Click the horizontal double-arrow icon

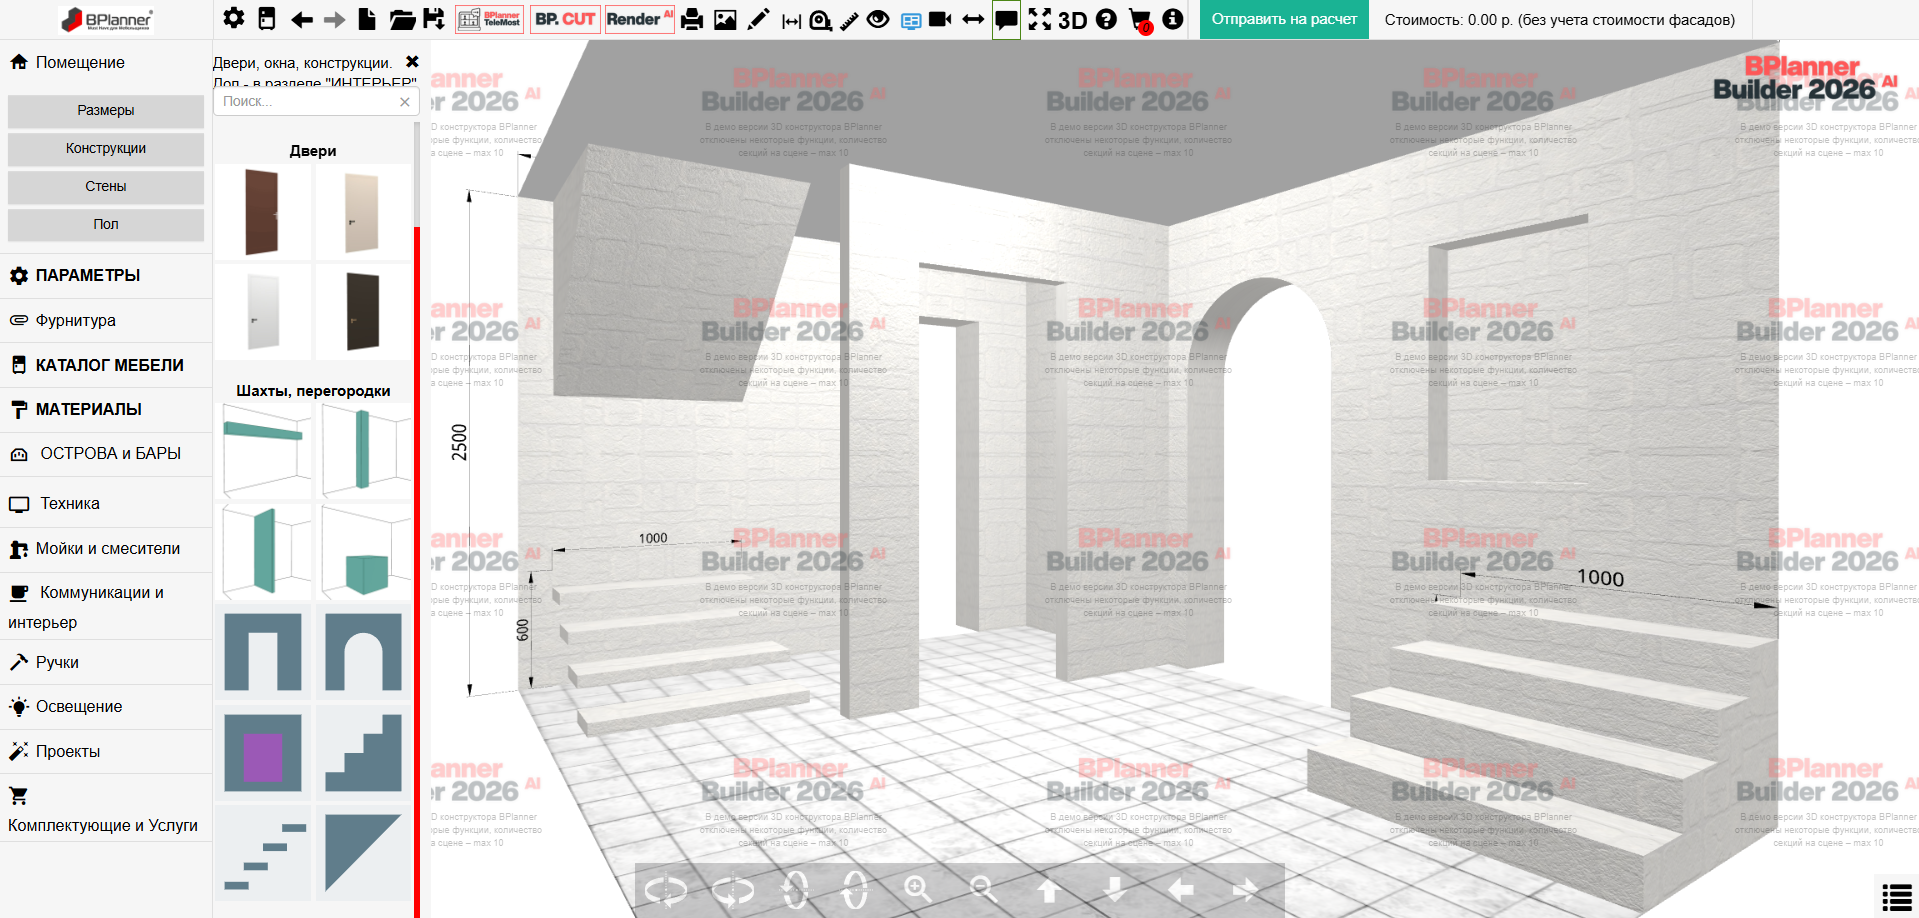coord(973,19)
